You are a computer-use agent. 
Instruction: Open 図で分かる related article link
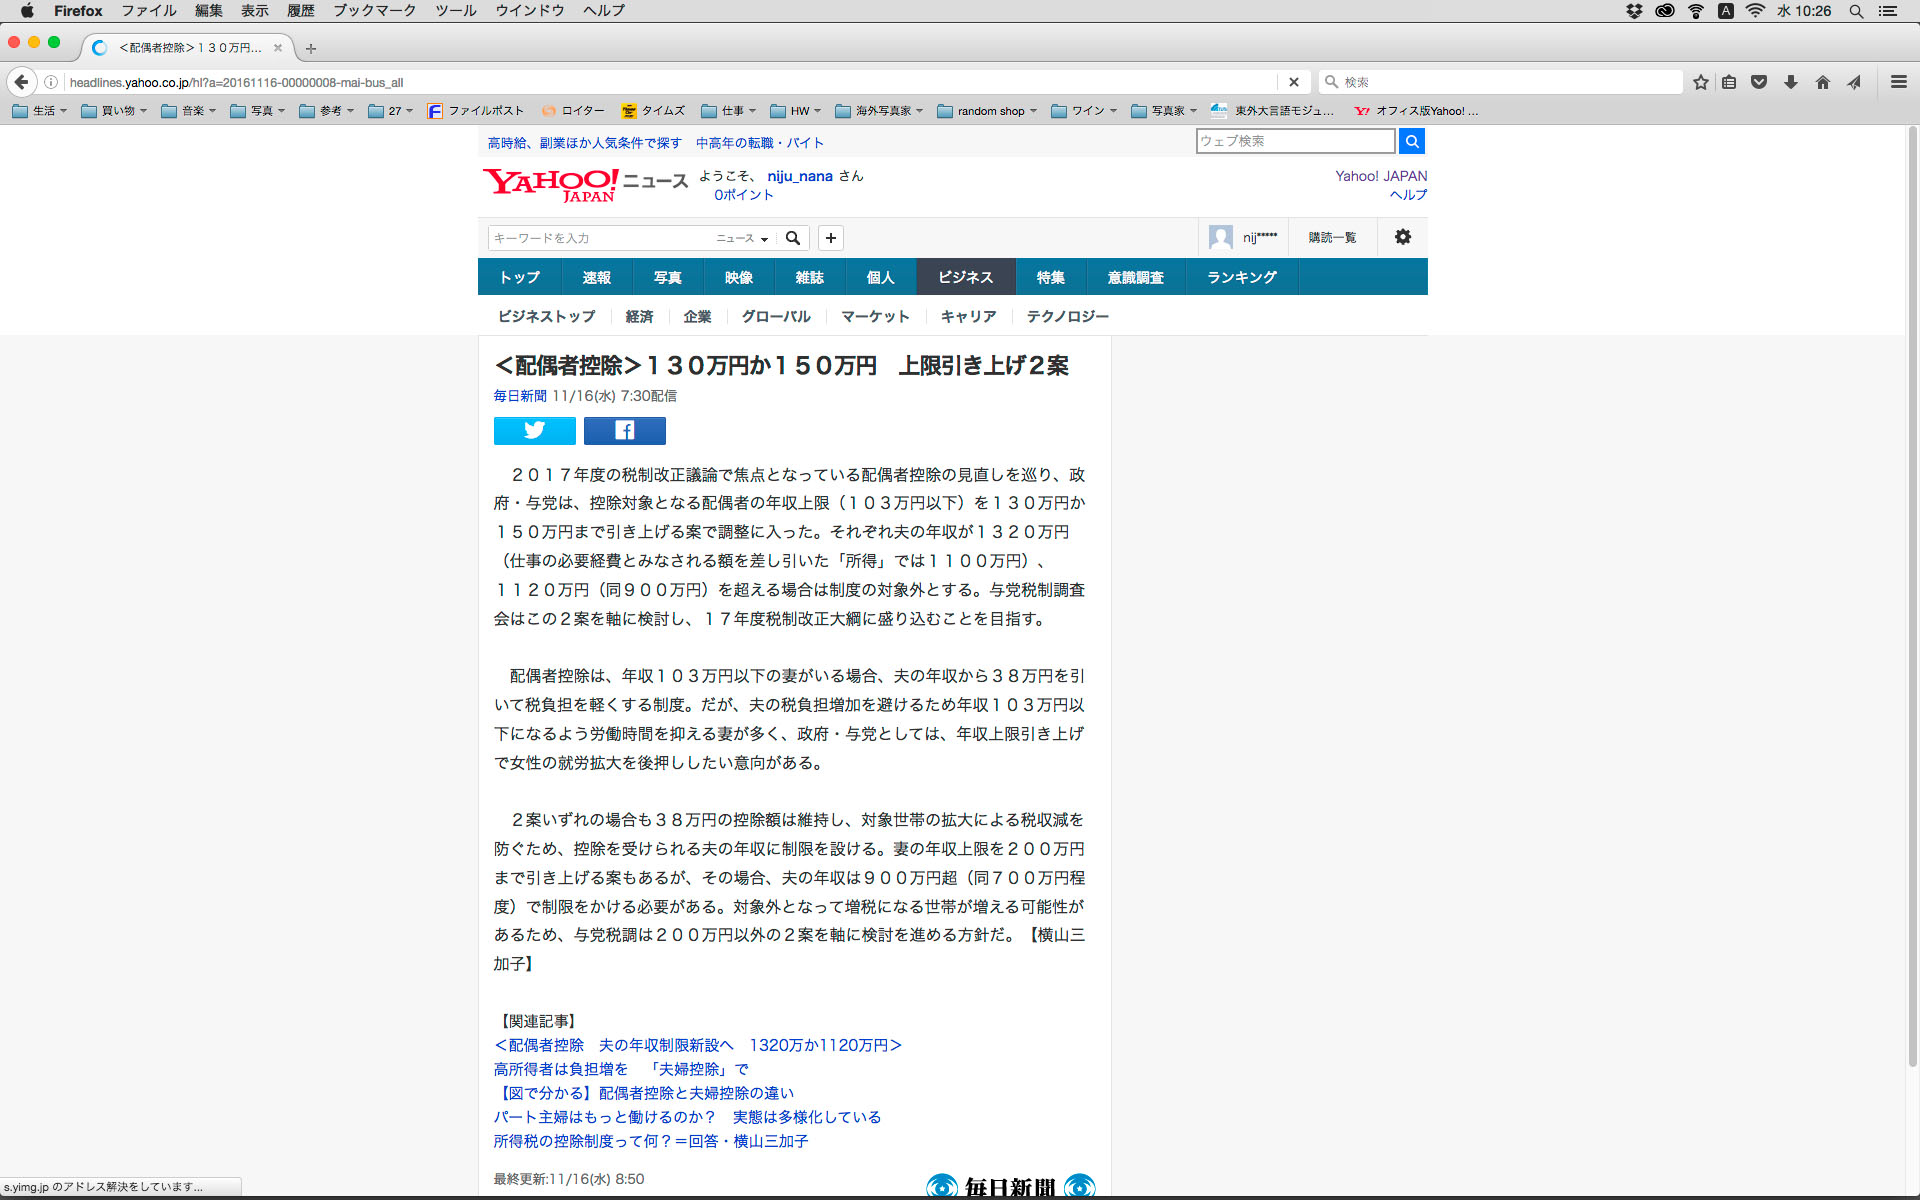tap(643, 1093)
